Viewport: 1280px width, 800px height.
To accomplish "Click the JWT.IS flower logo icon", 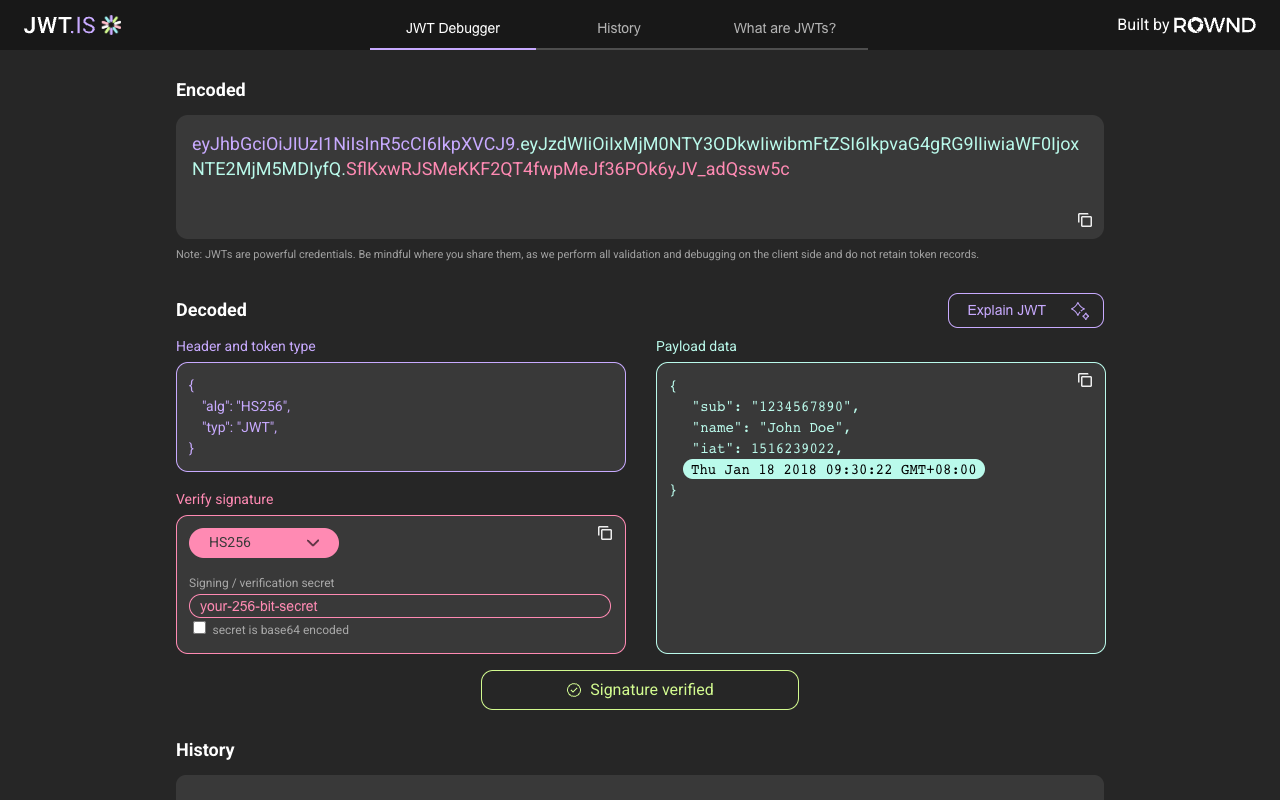I will coord(111,25).
